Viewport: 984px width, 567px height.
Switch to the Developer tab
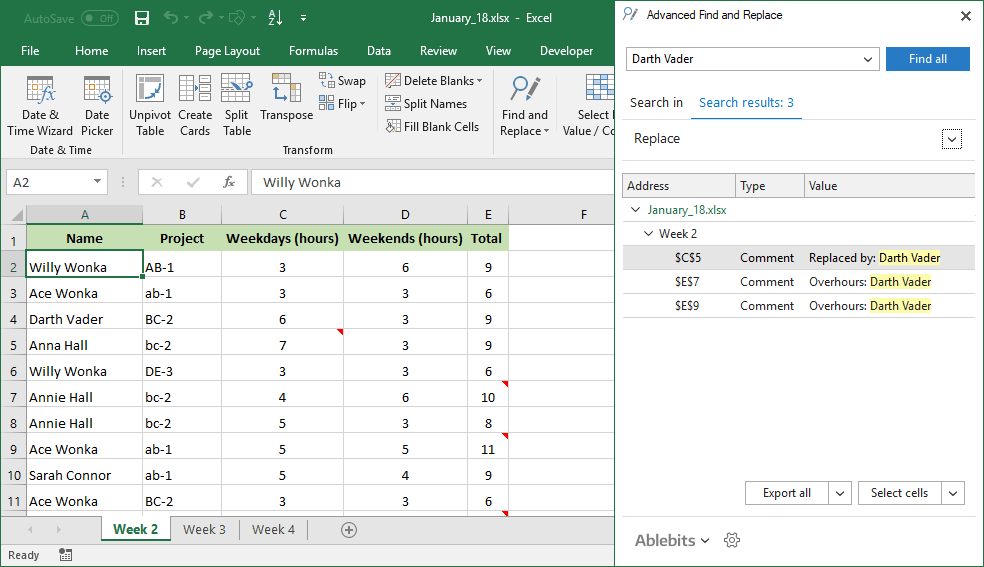[x=566, y=51]
